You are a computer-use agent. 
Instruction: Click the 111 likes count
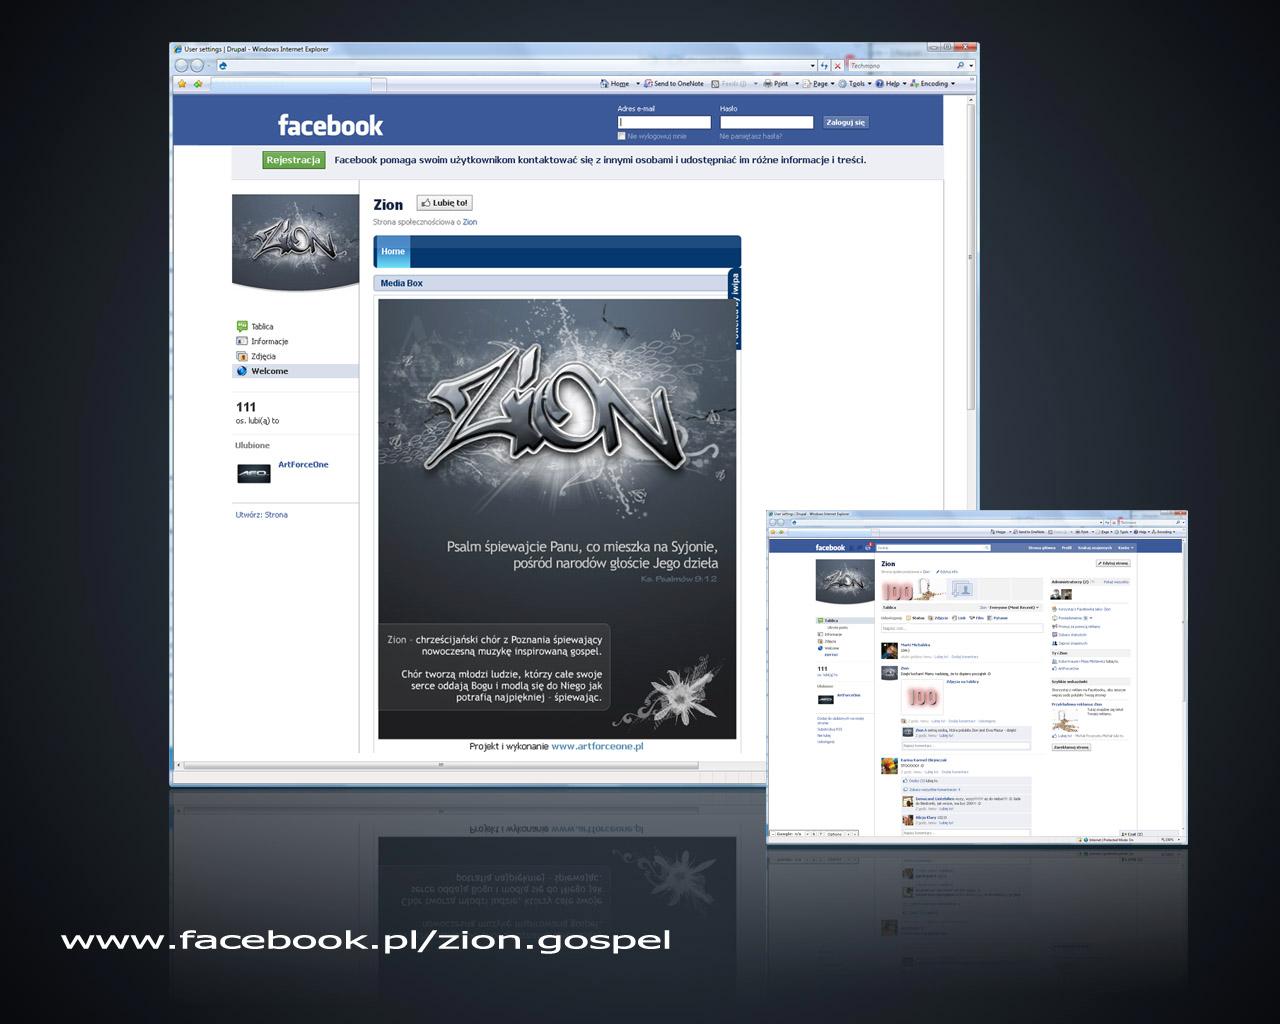click(246, 407)
